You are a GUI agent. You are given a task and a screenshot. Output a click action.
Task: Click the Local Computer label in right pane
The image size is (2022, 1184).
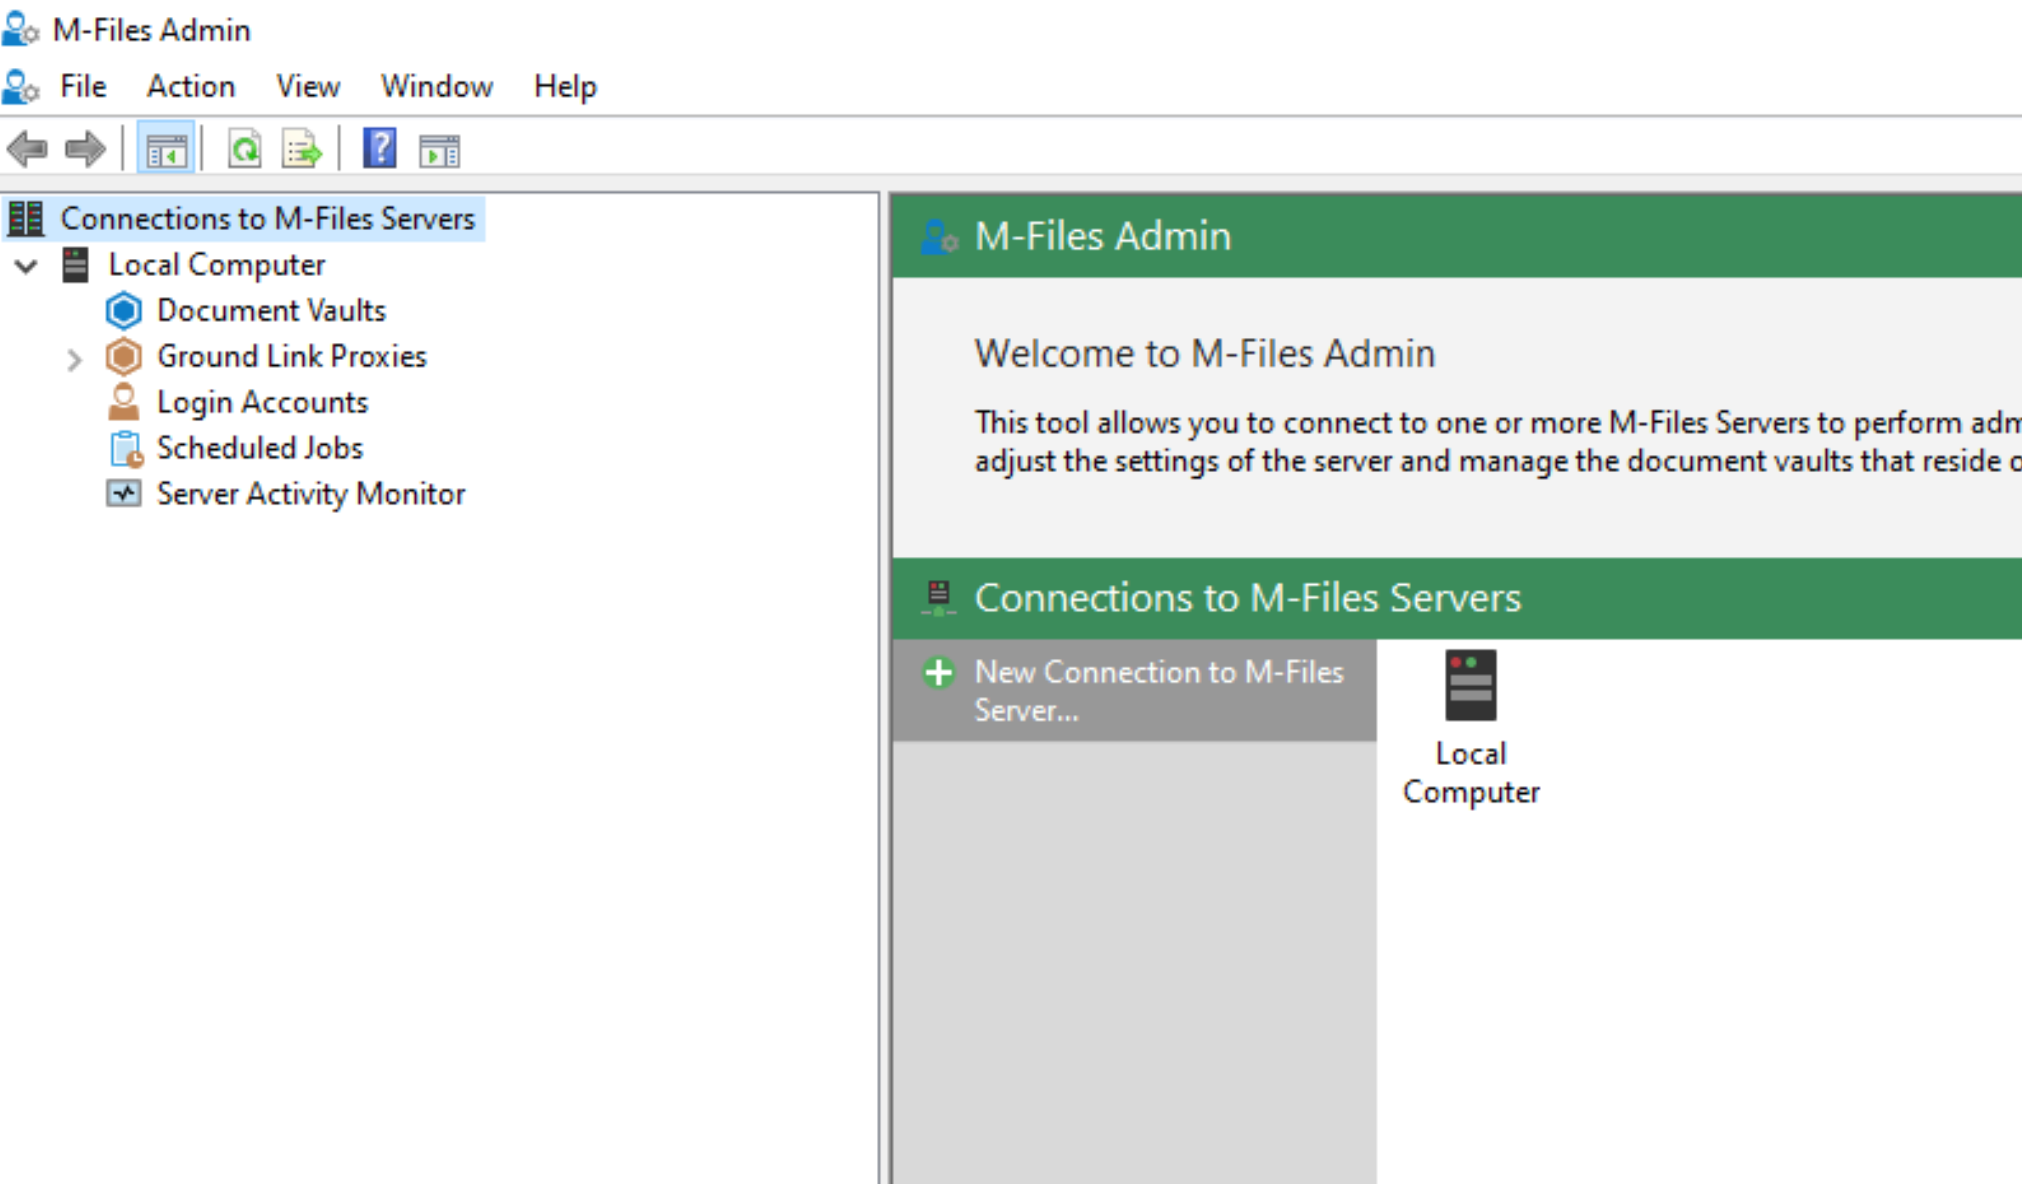1471,773
